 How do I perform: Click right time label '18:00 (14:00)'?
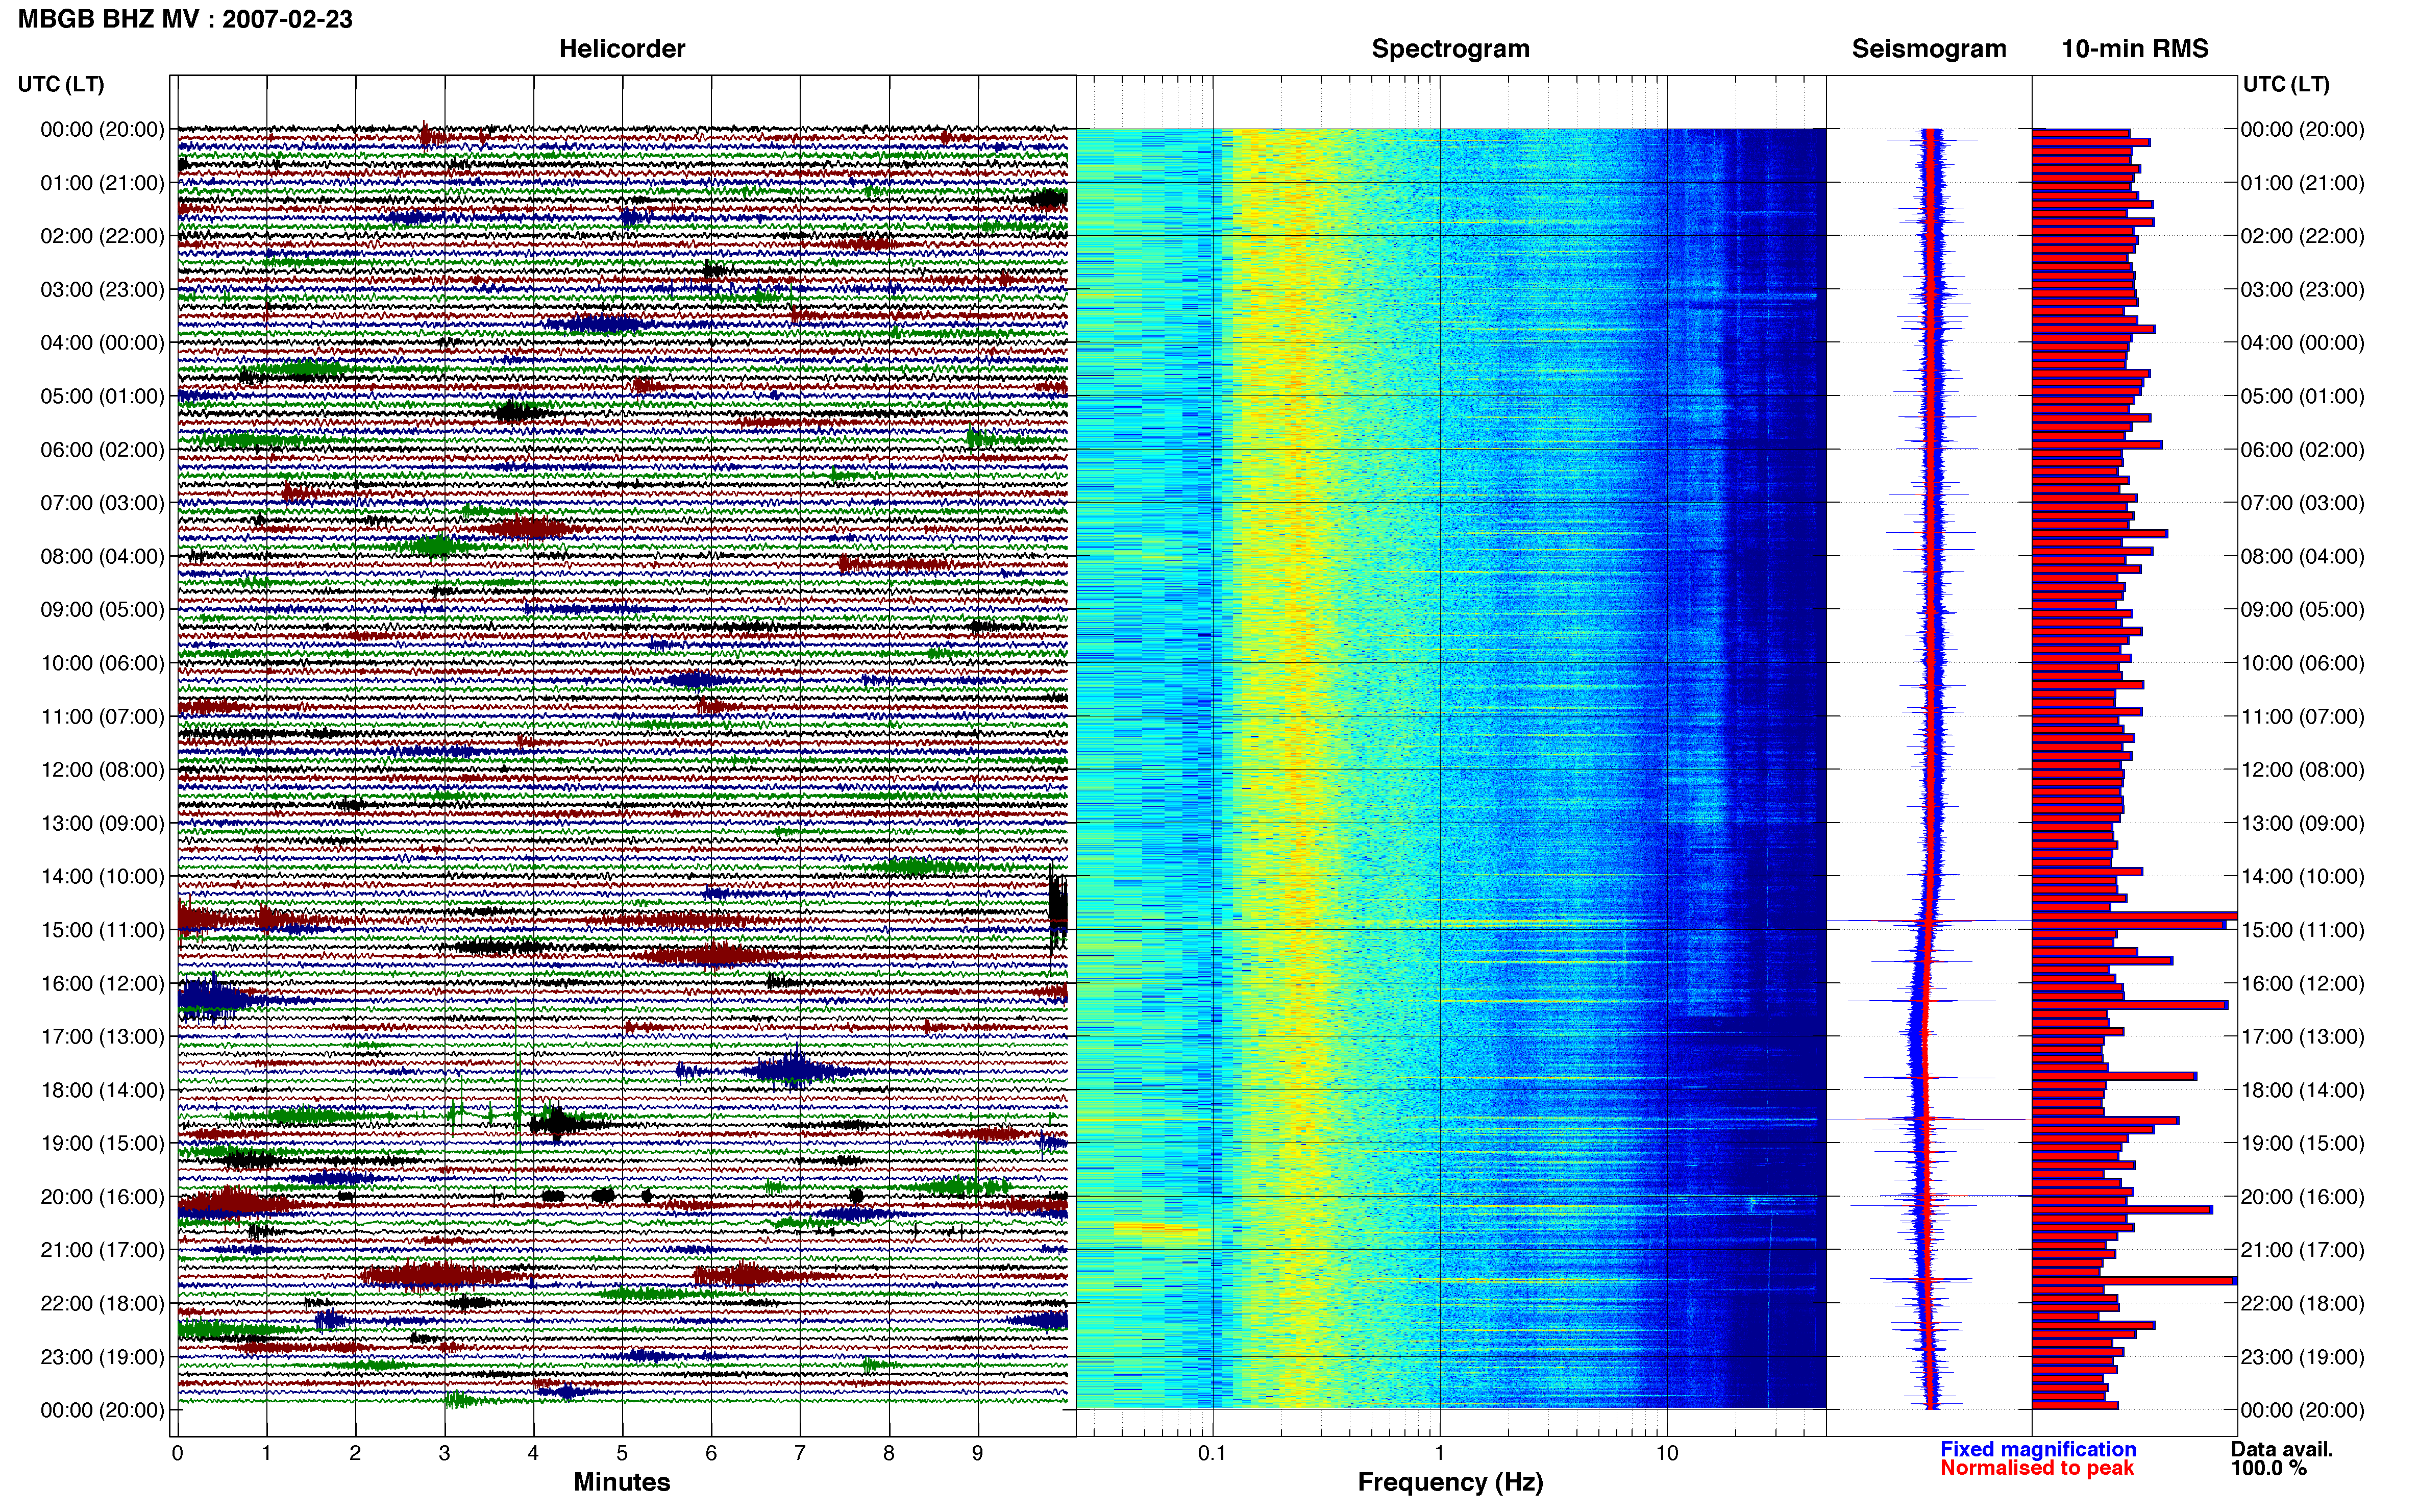[x=2303, y=1090]
